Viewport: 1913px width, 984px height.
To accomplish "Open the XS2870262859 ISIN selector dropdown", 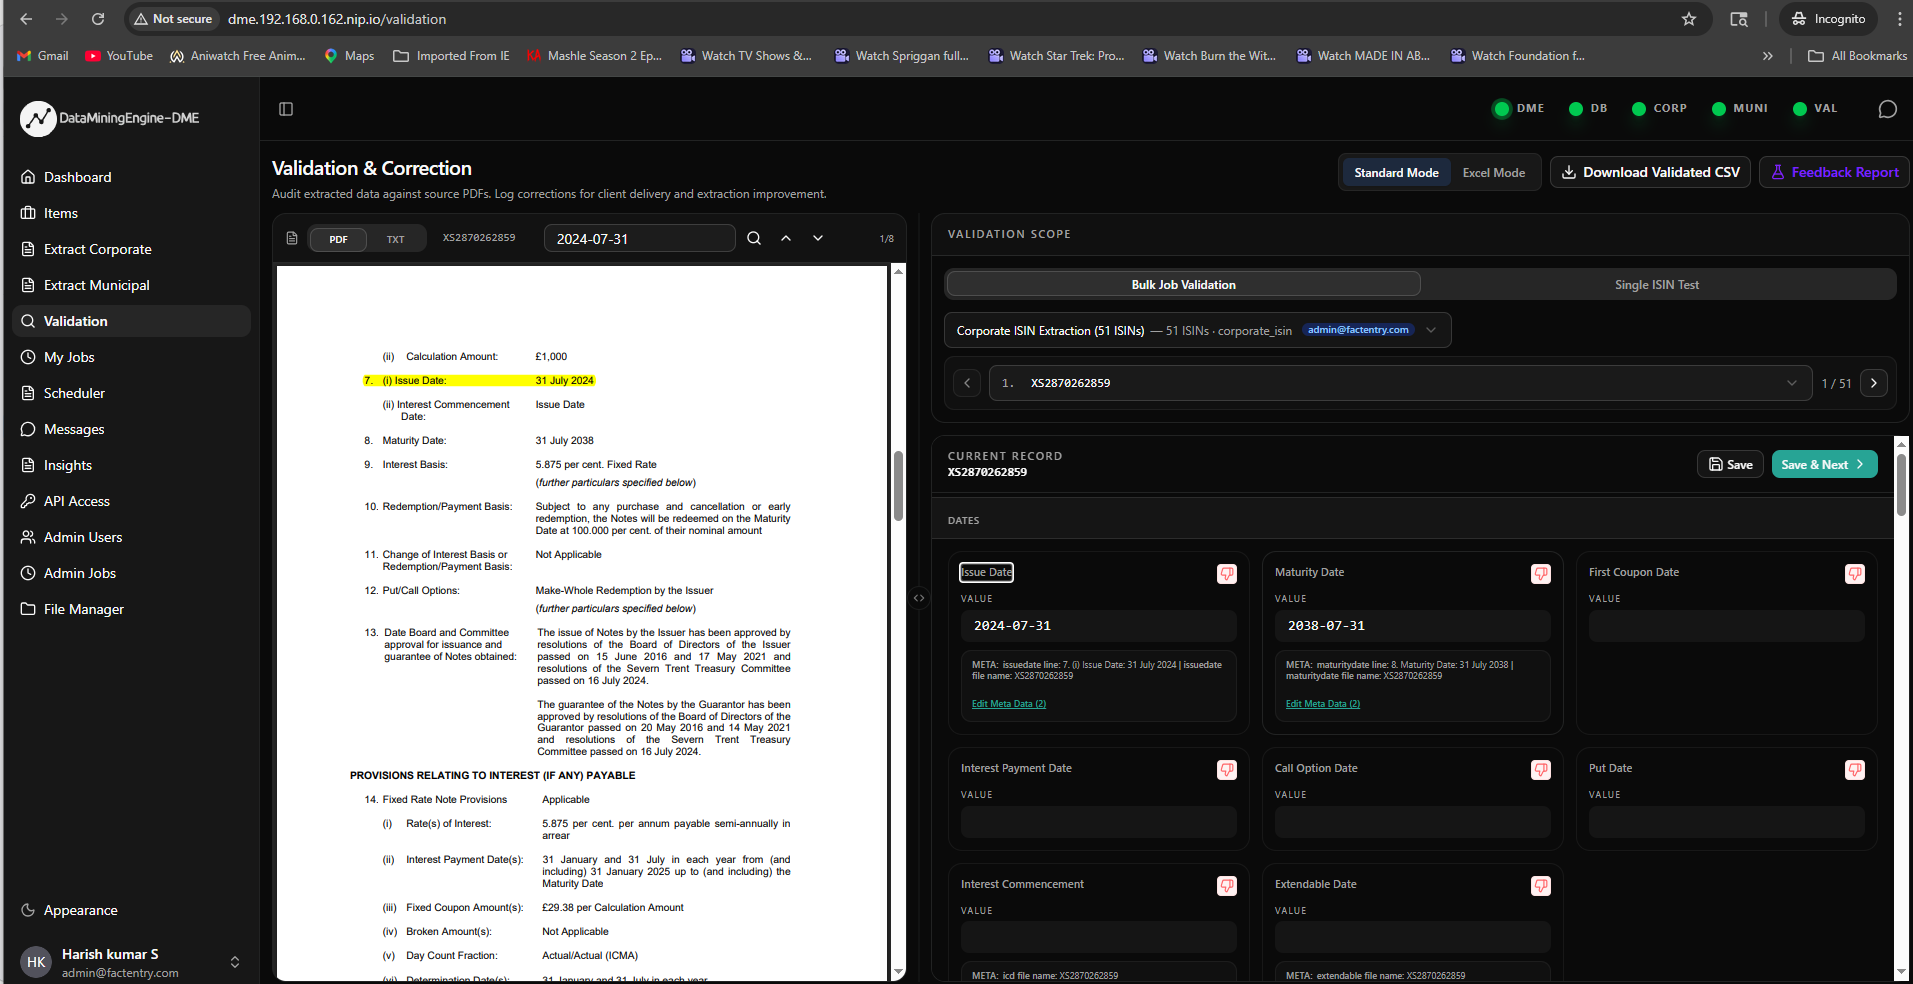I will [x=1400, y=383].
